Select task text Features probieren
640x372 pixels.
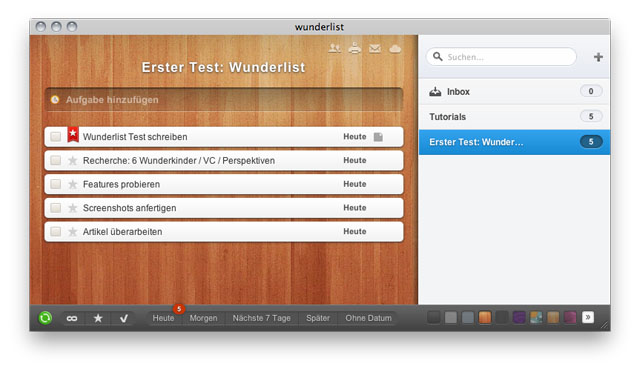[121, 184]
